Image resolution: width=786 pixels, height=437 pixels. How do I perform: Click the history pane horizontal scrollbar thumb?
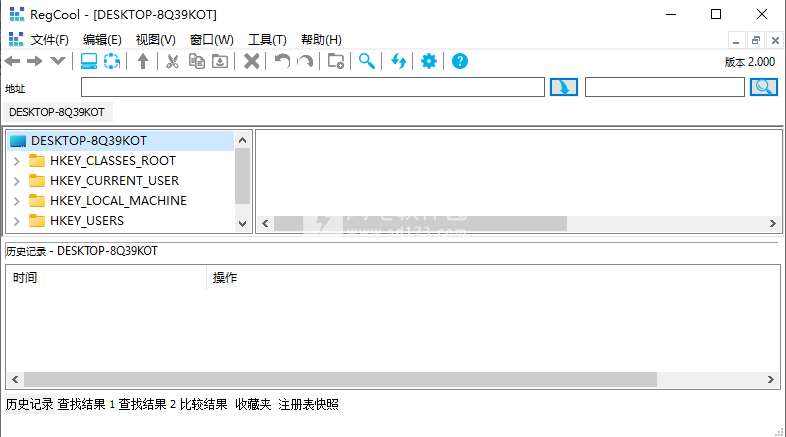[x=340, y=379]
